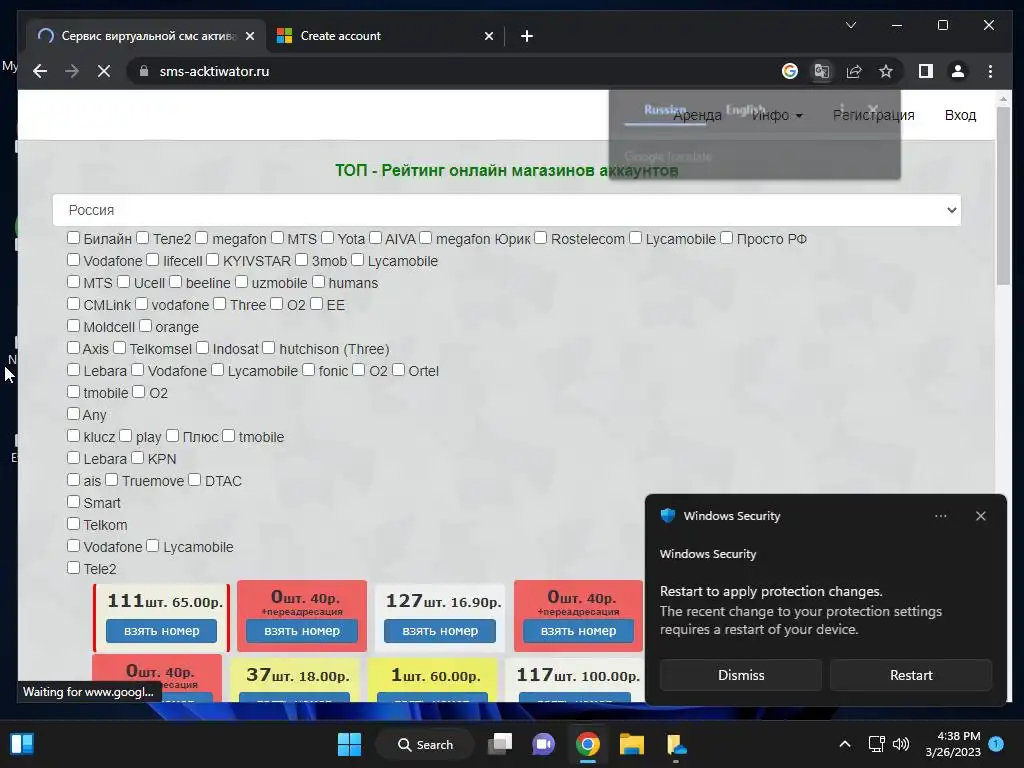Open Windows Start menu
Viewport: 1024px width, 768px height.
click(349, 744)
